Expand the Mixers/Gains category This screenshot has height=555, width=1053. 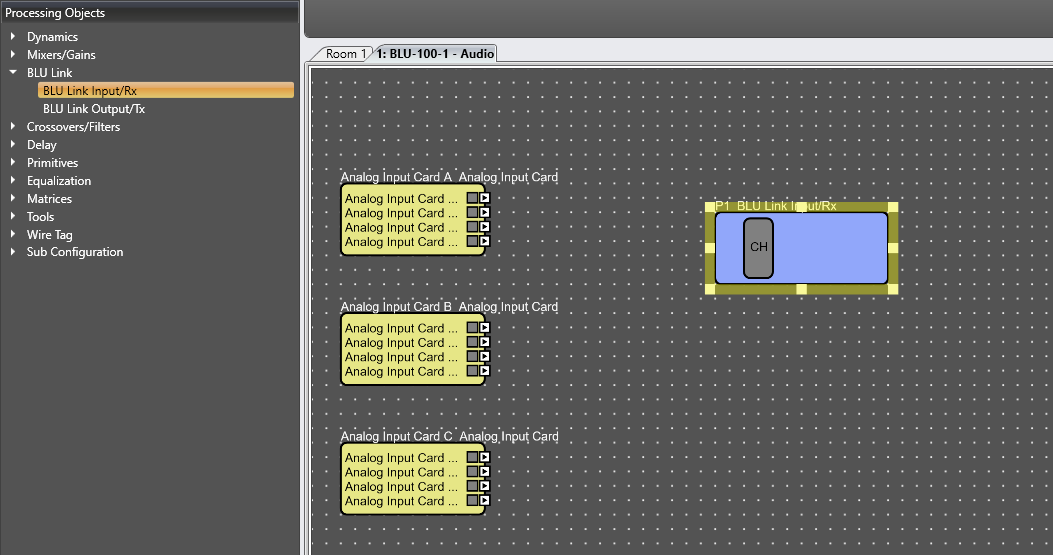pos(13,54)
